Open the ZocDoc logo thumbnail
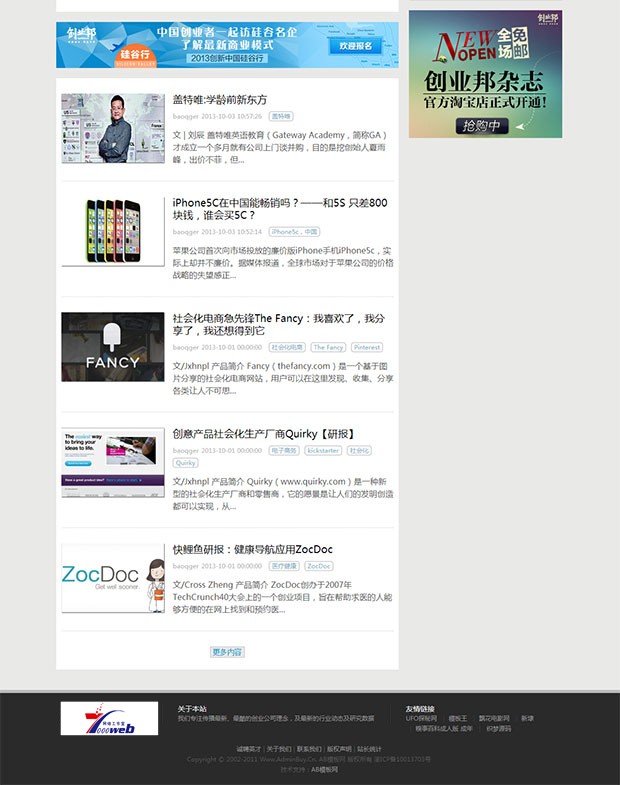The height and width of the screenshot is (785, 620). click(x=113, y=578)
